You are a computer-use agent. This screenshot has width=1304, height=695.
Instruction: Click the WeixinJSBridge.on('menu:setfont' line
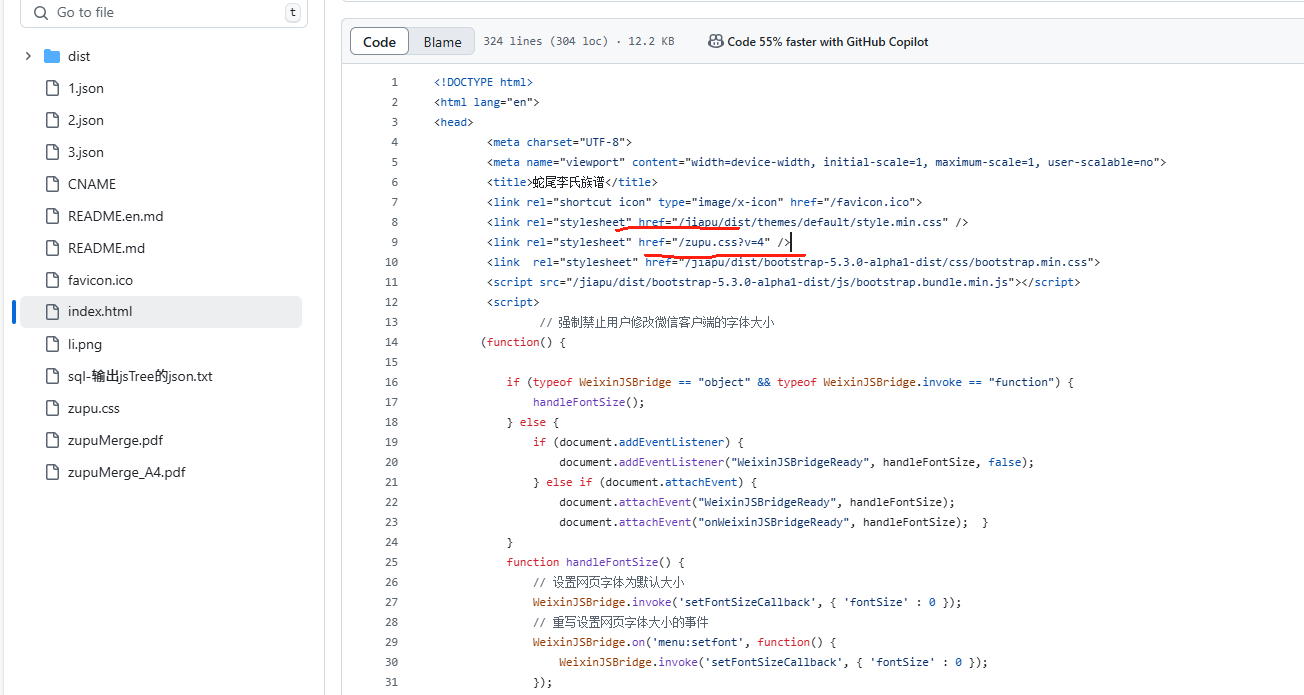point(684,642)
